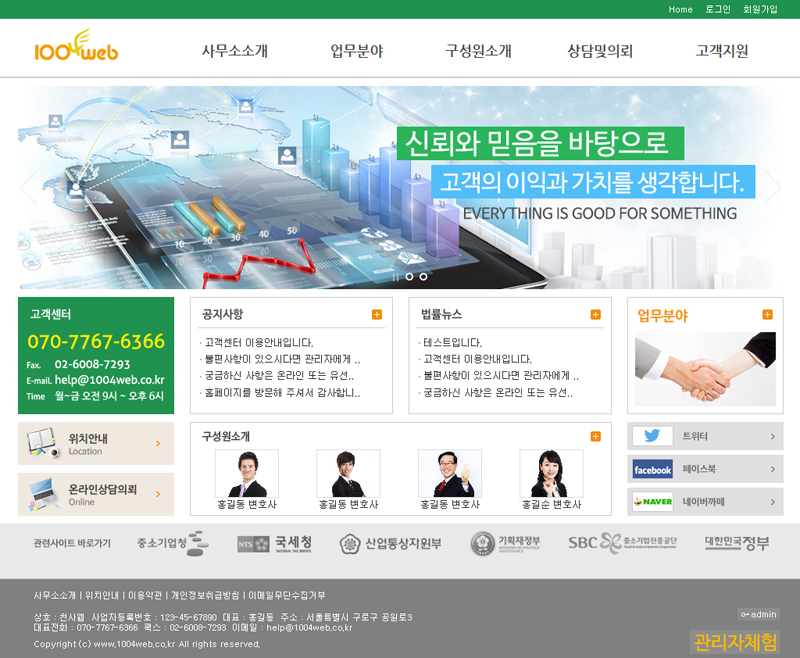
Task: Open the Facebook icon link
Action: pos(652,469)
